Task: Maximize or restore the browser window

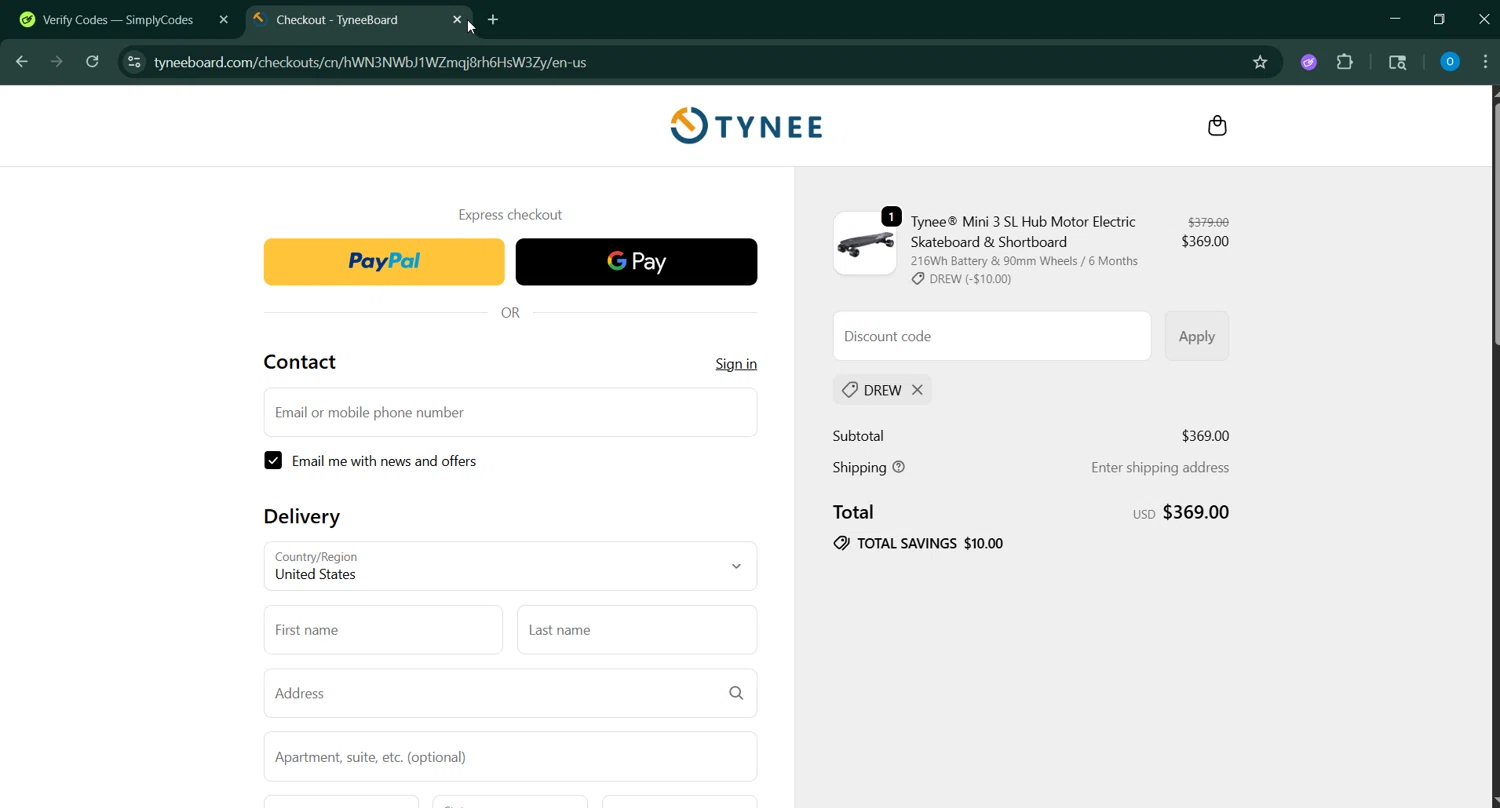Action: pos(1439,19)
